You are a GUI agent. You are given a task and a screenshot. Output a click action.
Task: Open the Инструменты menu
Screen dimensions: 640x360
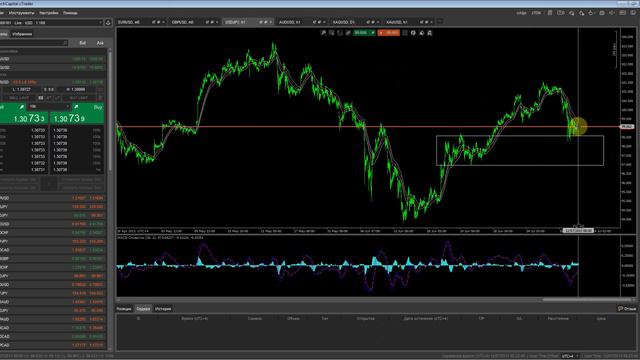(x=21, y=13)
